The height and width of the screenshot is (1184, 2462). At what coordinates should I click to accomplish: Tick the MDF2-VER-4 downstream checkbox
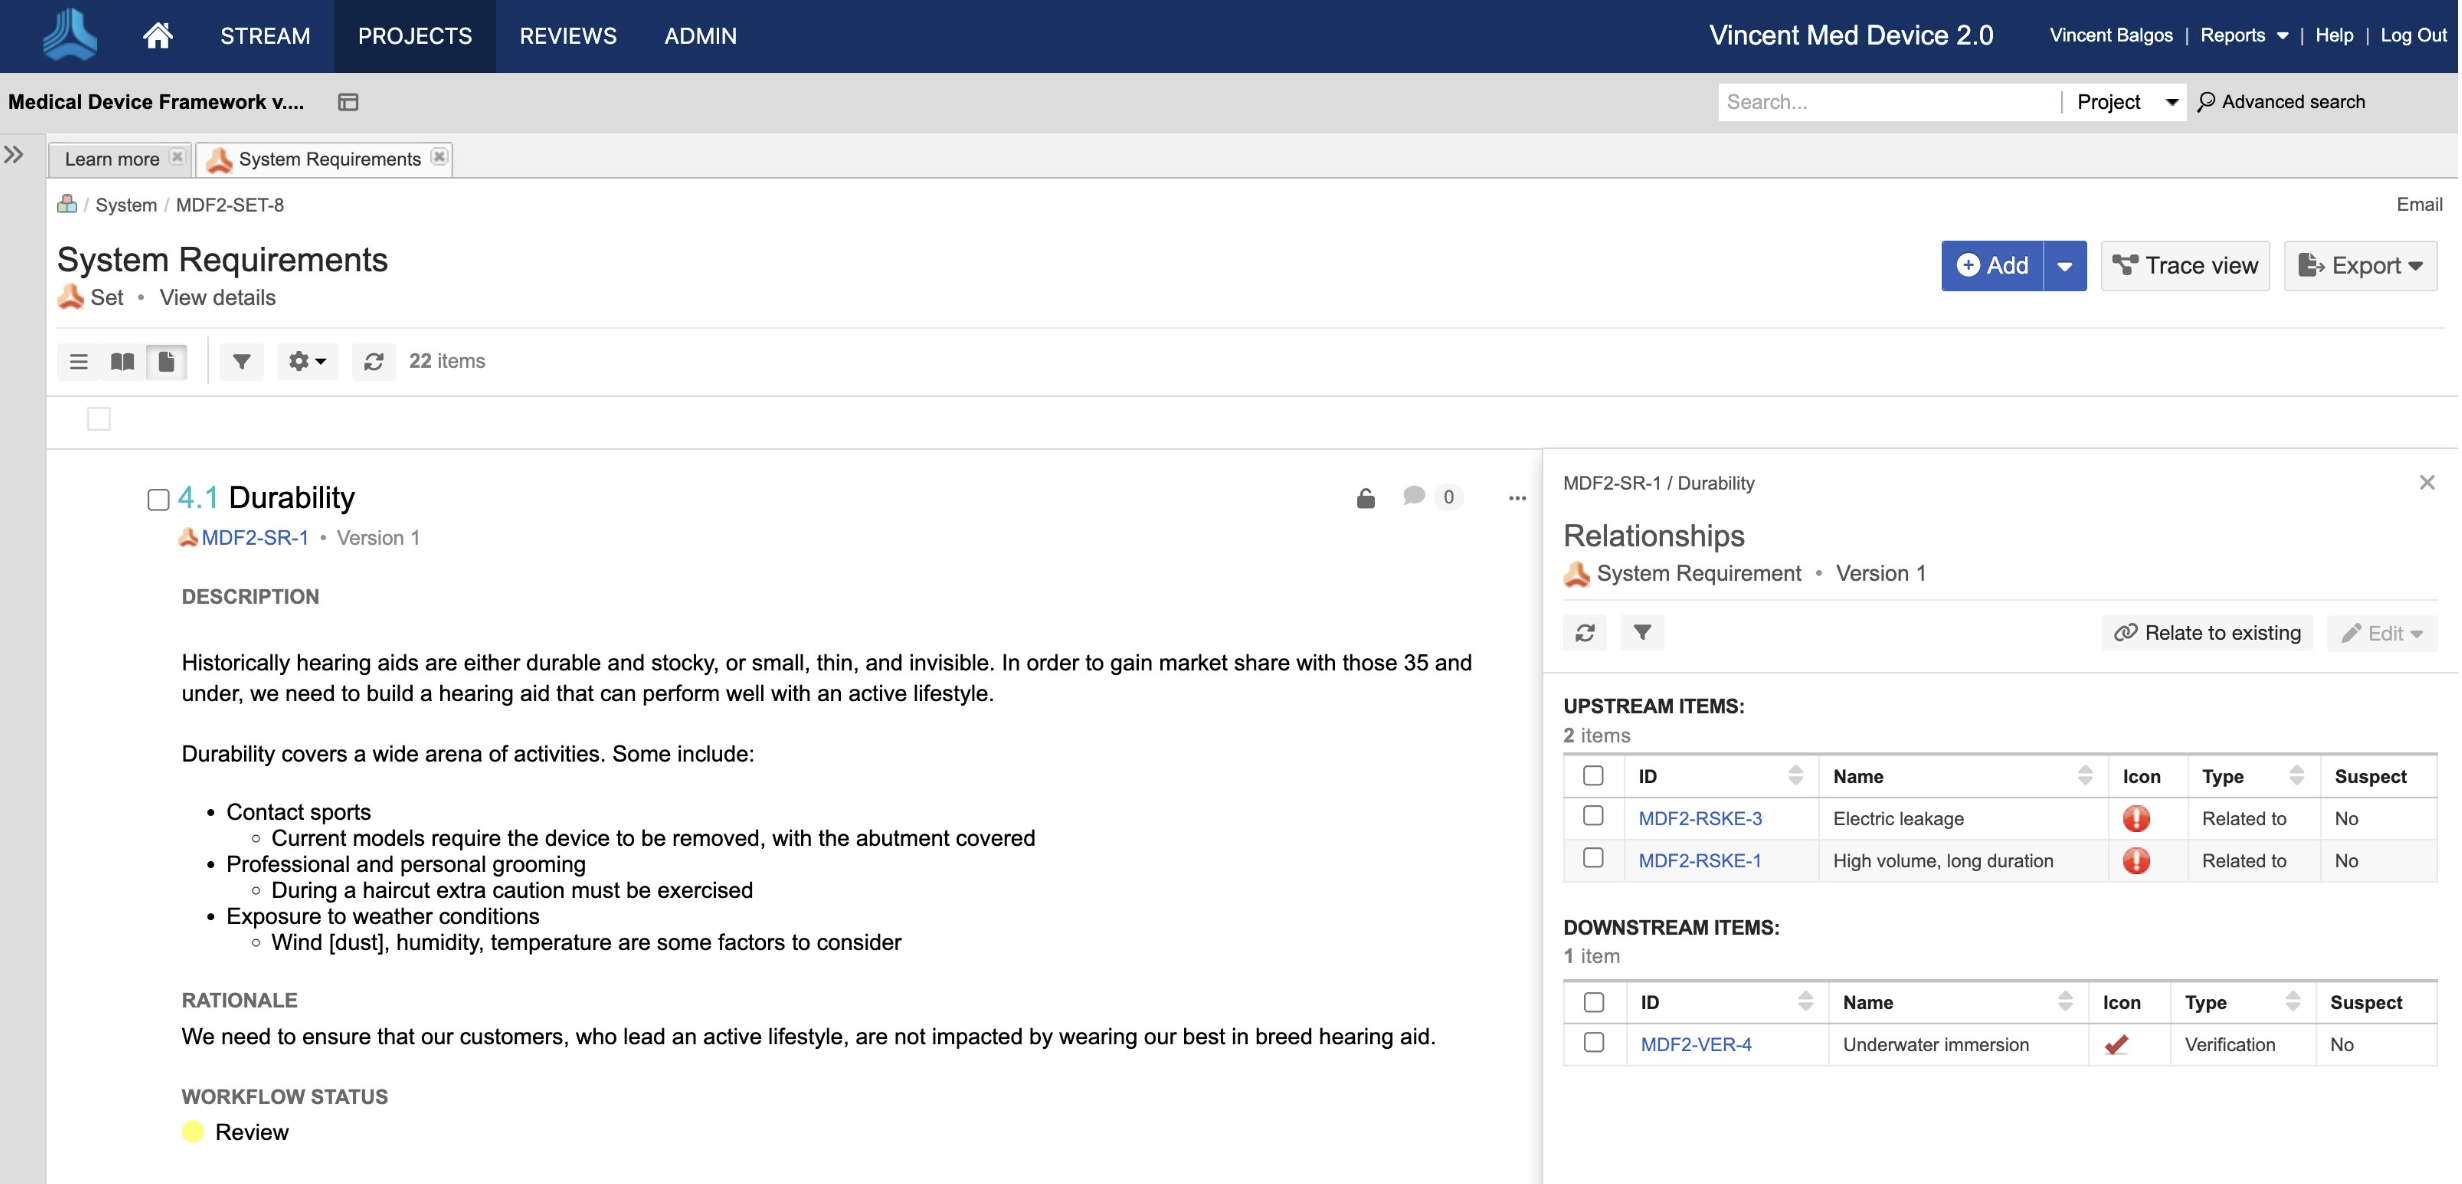pos(1594,1043)
